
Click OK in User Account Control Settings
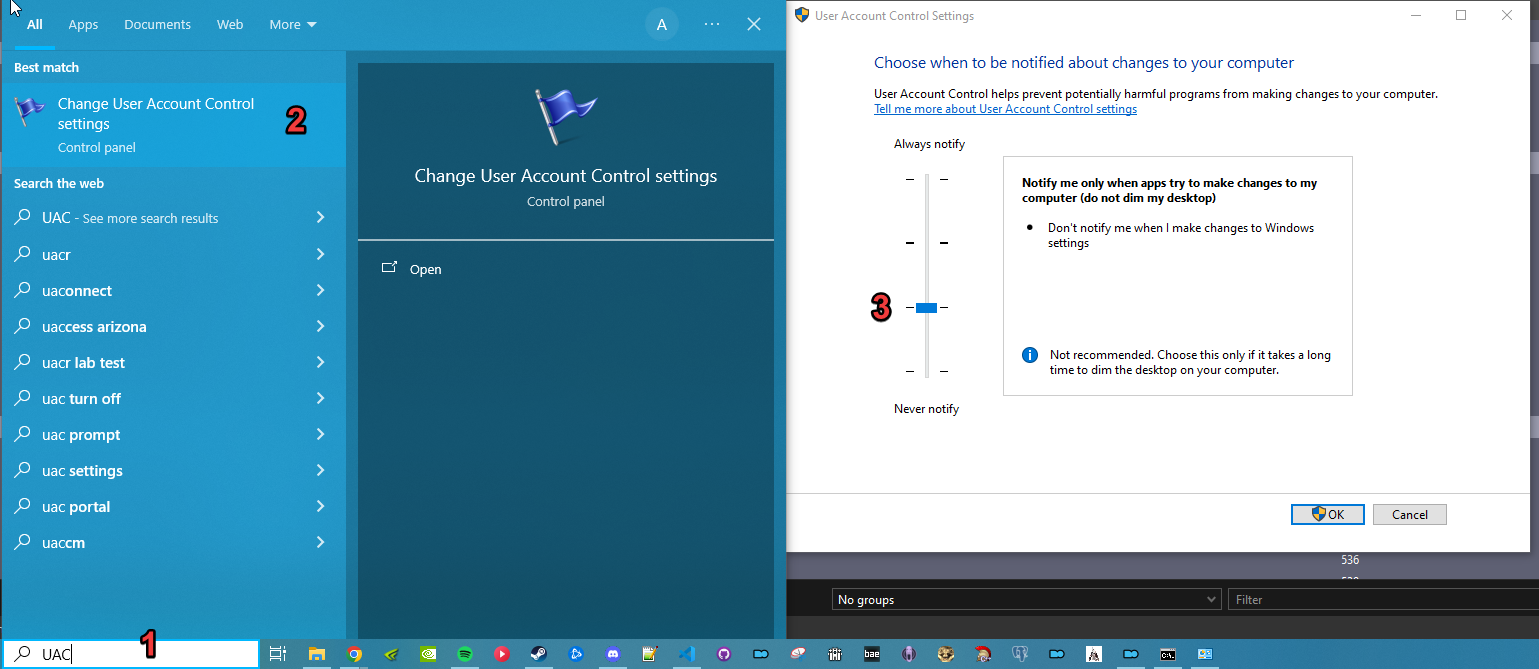click(x=1327, y=514)
